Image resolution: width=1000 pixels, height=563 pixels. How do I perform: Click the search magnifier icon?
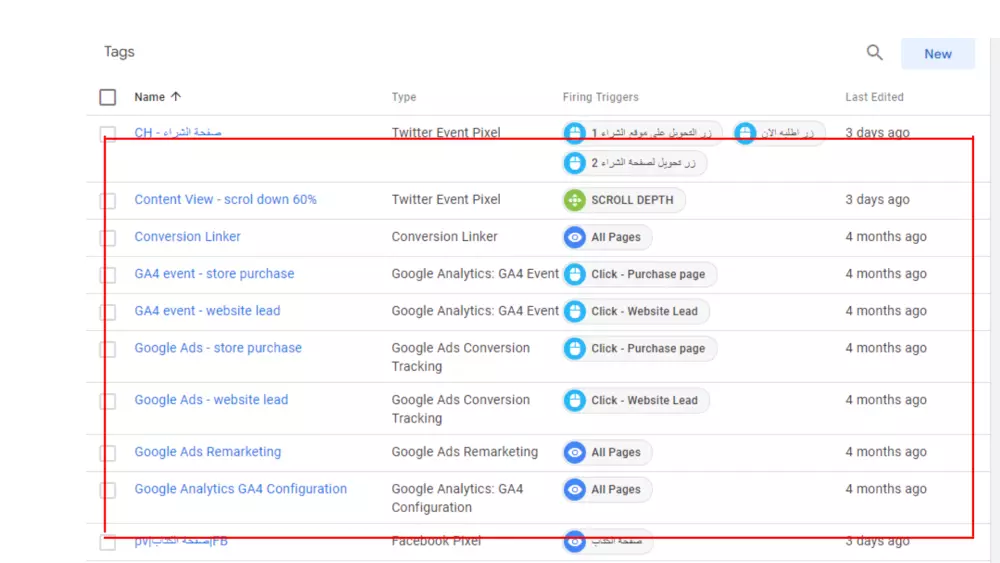coord(875,53)
